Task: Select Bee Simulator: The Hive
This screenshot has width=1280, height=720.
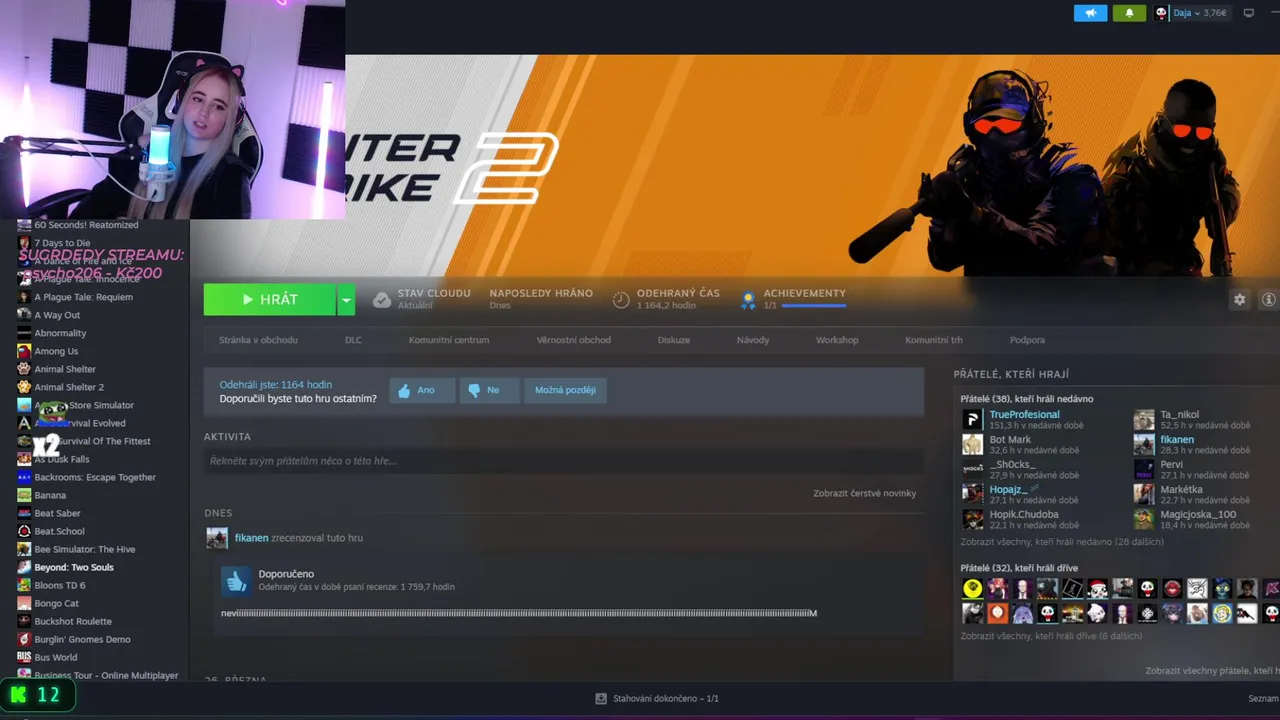Action: 85,549
